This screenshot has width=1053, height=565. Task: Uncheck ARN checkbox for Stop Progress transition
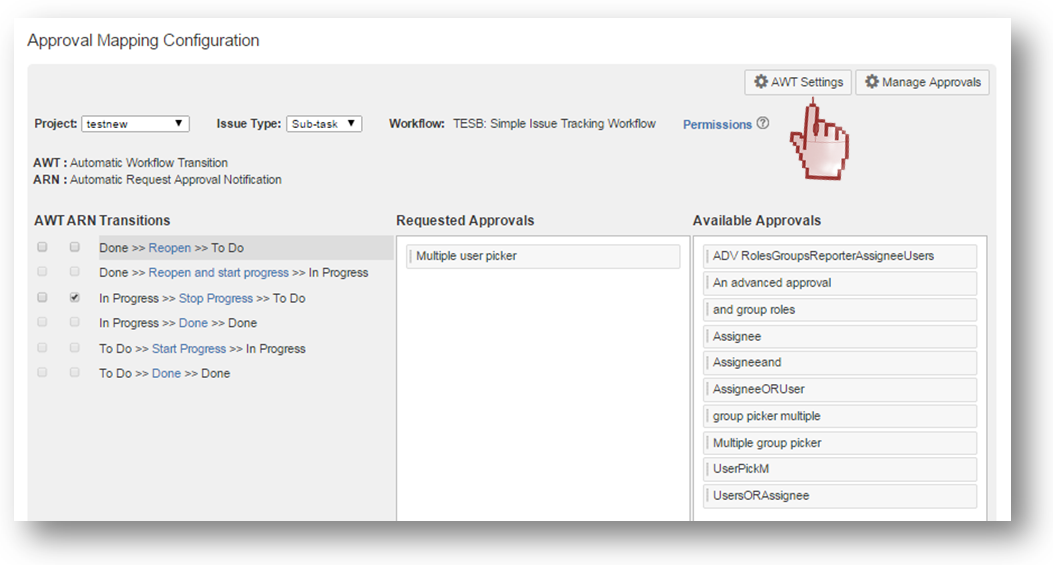tap(74, 298)
